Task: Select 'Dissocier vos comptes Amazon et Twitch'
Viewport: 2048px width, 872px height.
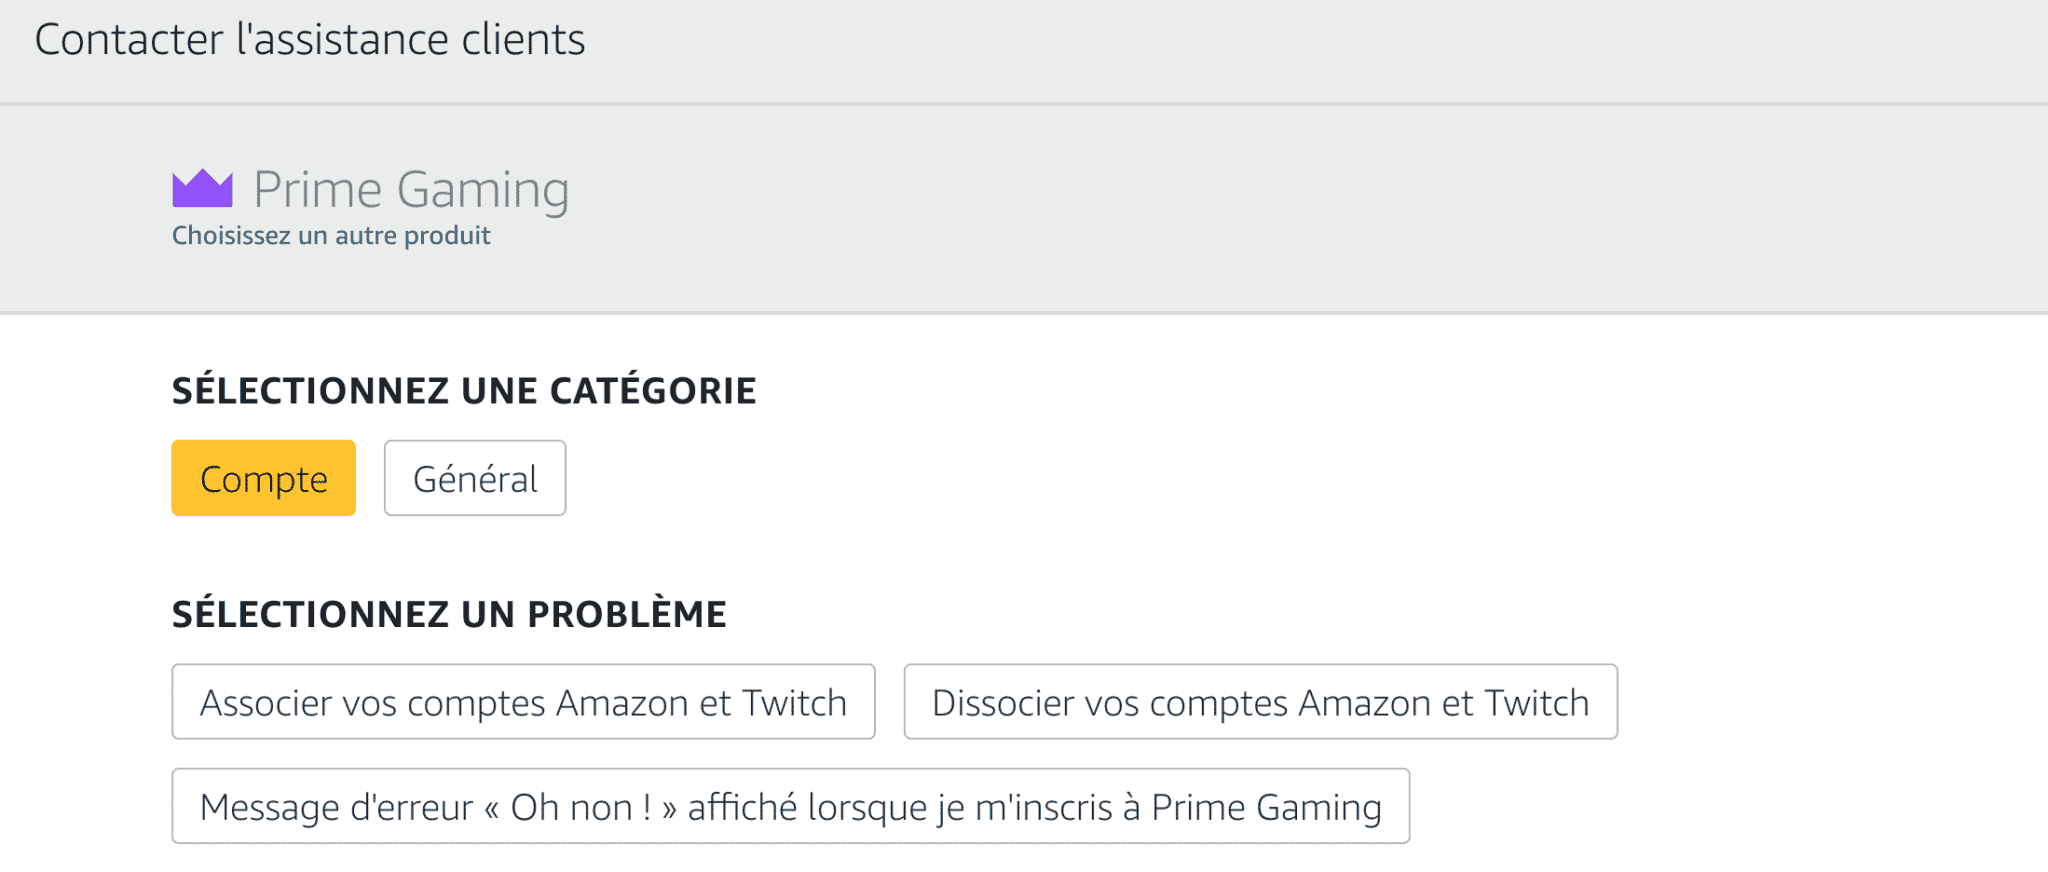Action: (x=1259, y=702)
